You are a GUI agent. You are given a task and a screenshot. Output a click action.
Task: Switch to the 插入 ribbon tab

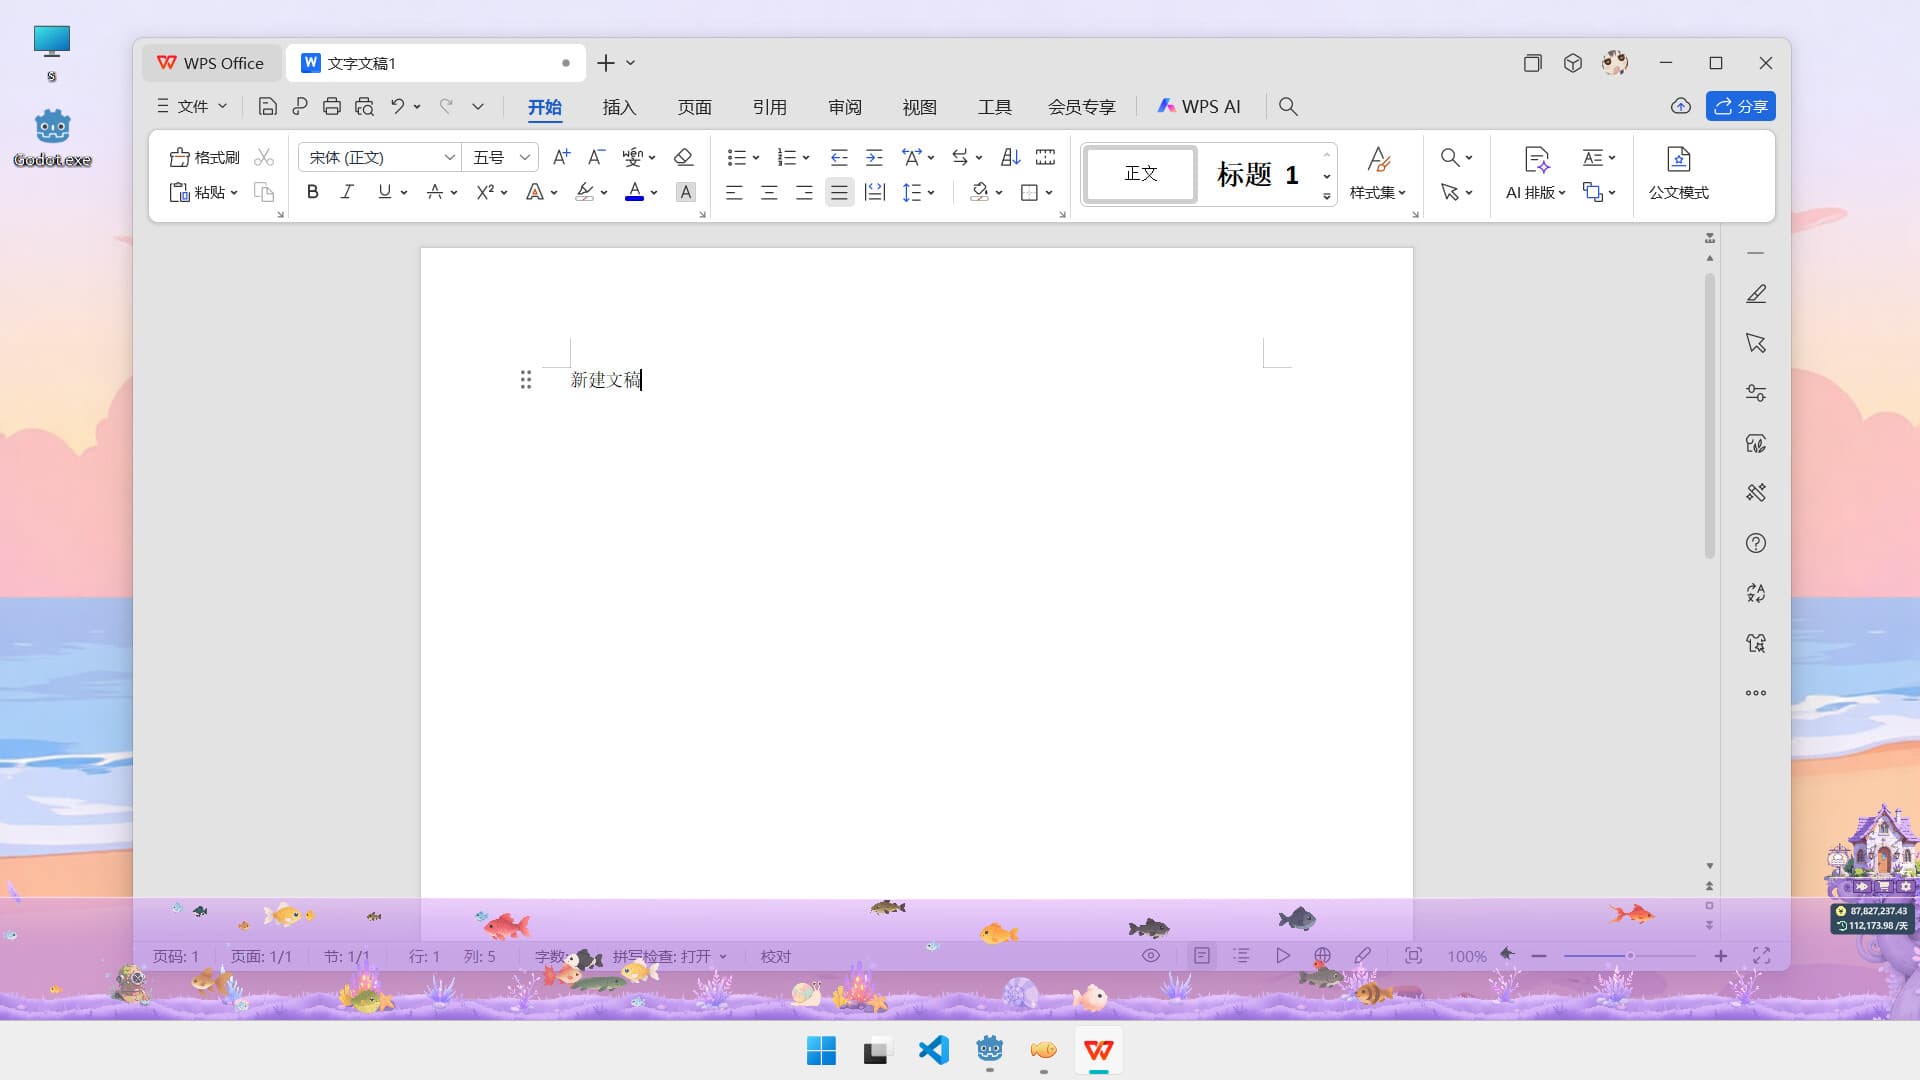point(620,106)
